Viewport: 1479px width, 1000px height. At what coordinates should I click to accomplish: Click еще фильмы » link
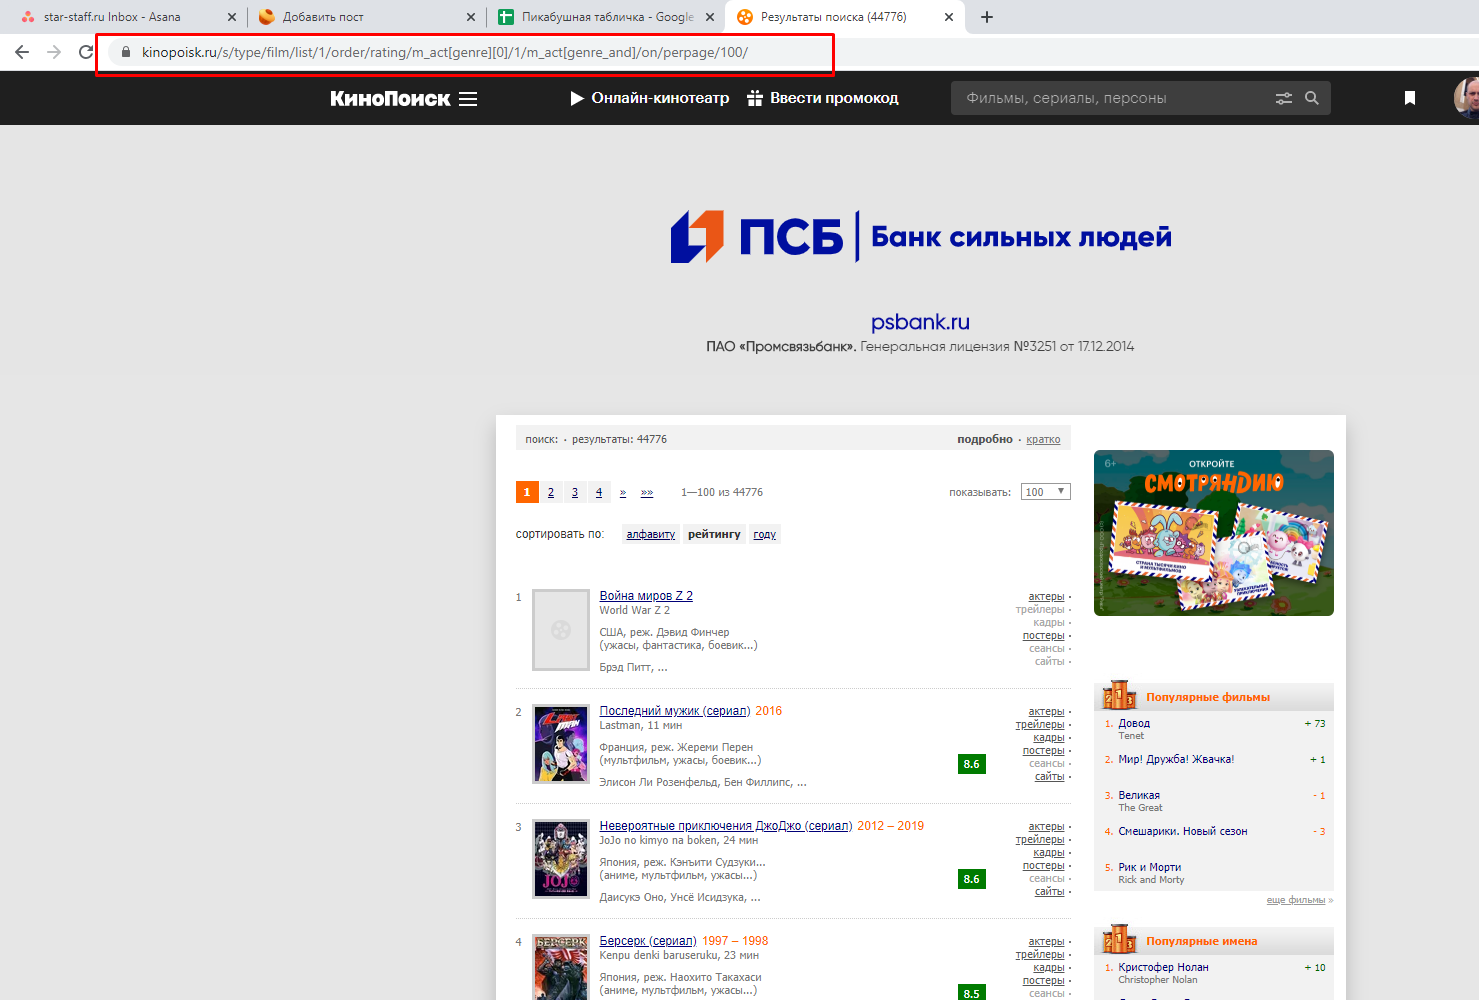pyautogui.click(x=1299, y=900)
